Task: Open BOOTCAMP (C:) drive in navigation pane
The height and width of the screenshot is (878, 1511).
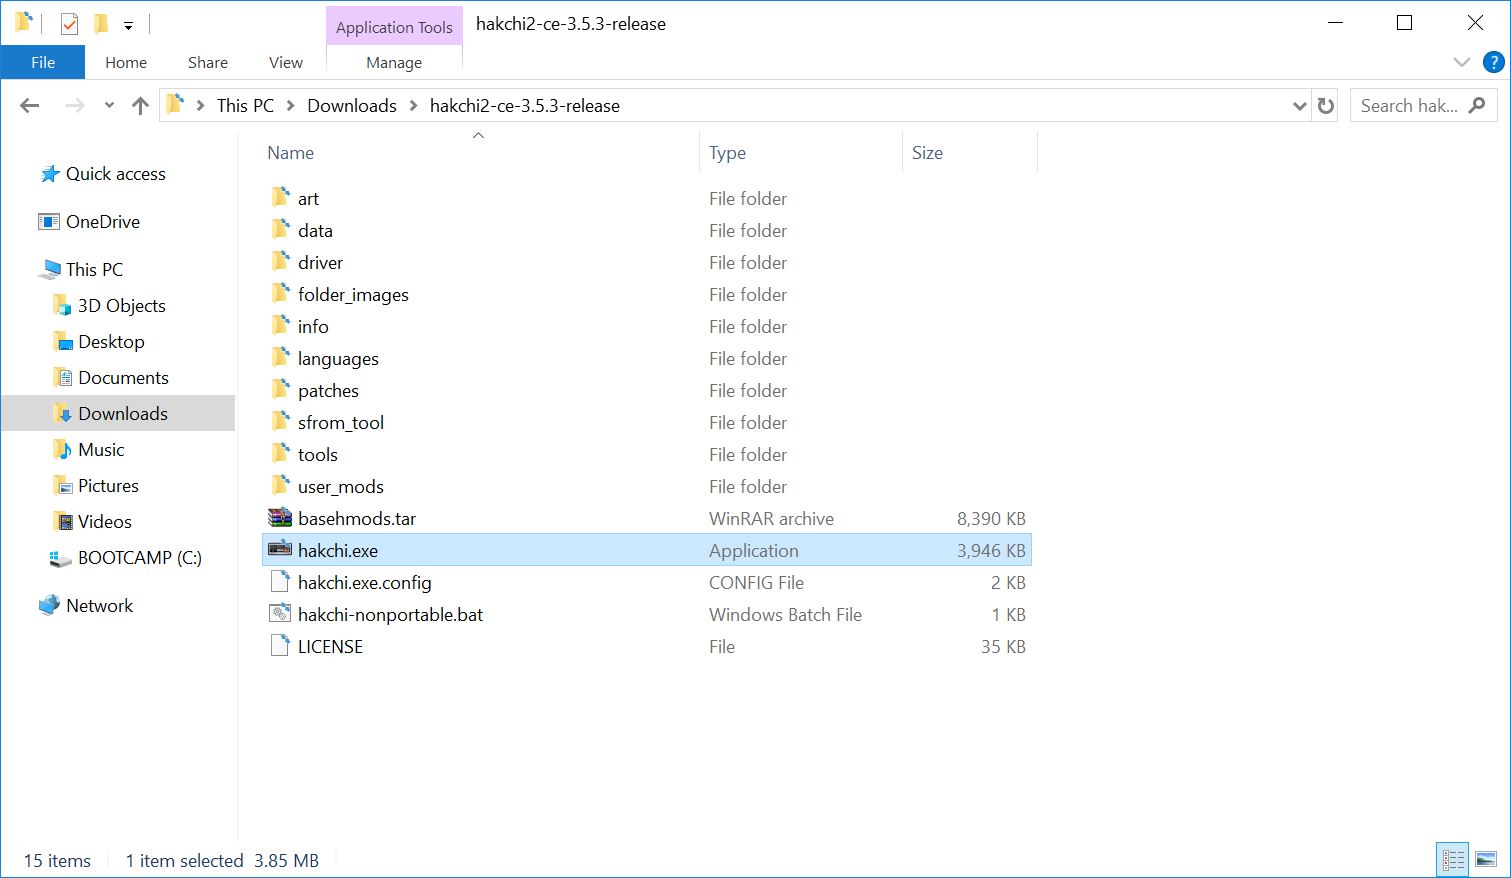Action: click(x=139, y=558)
